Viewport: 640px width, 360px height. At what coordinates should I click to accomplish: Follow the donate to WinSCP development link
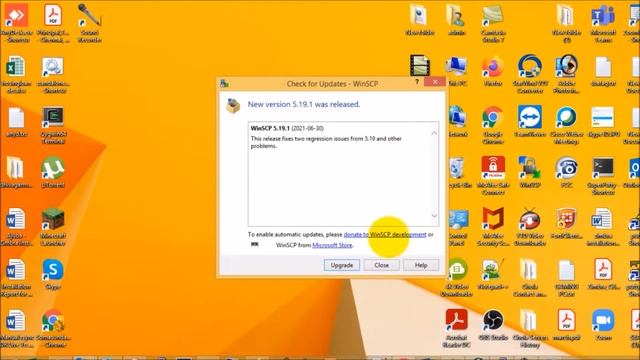[385, 234]
